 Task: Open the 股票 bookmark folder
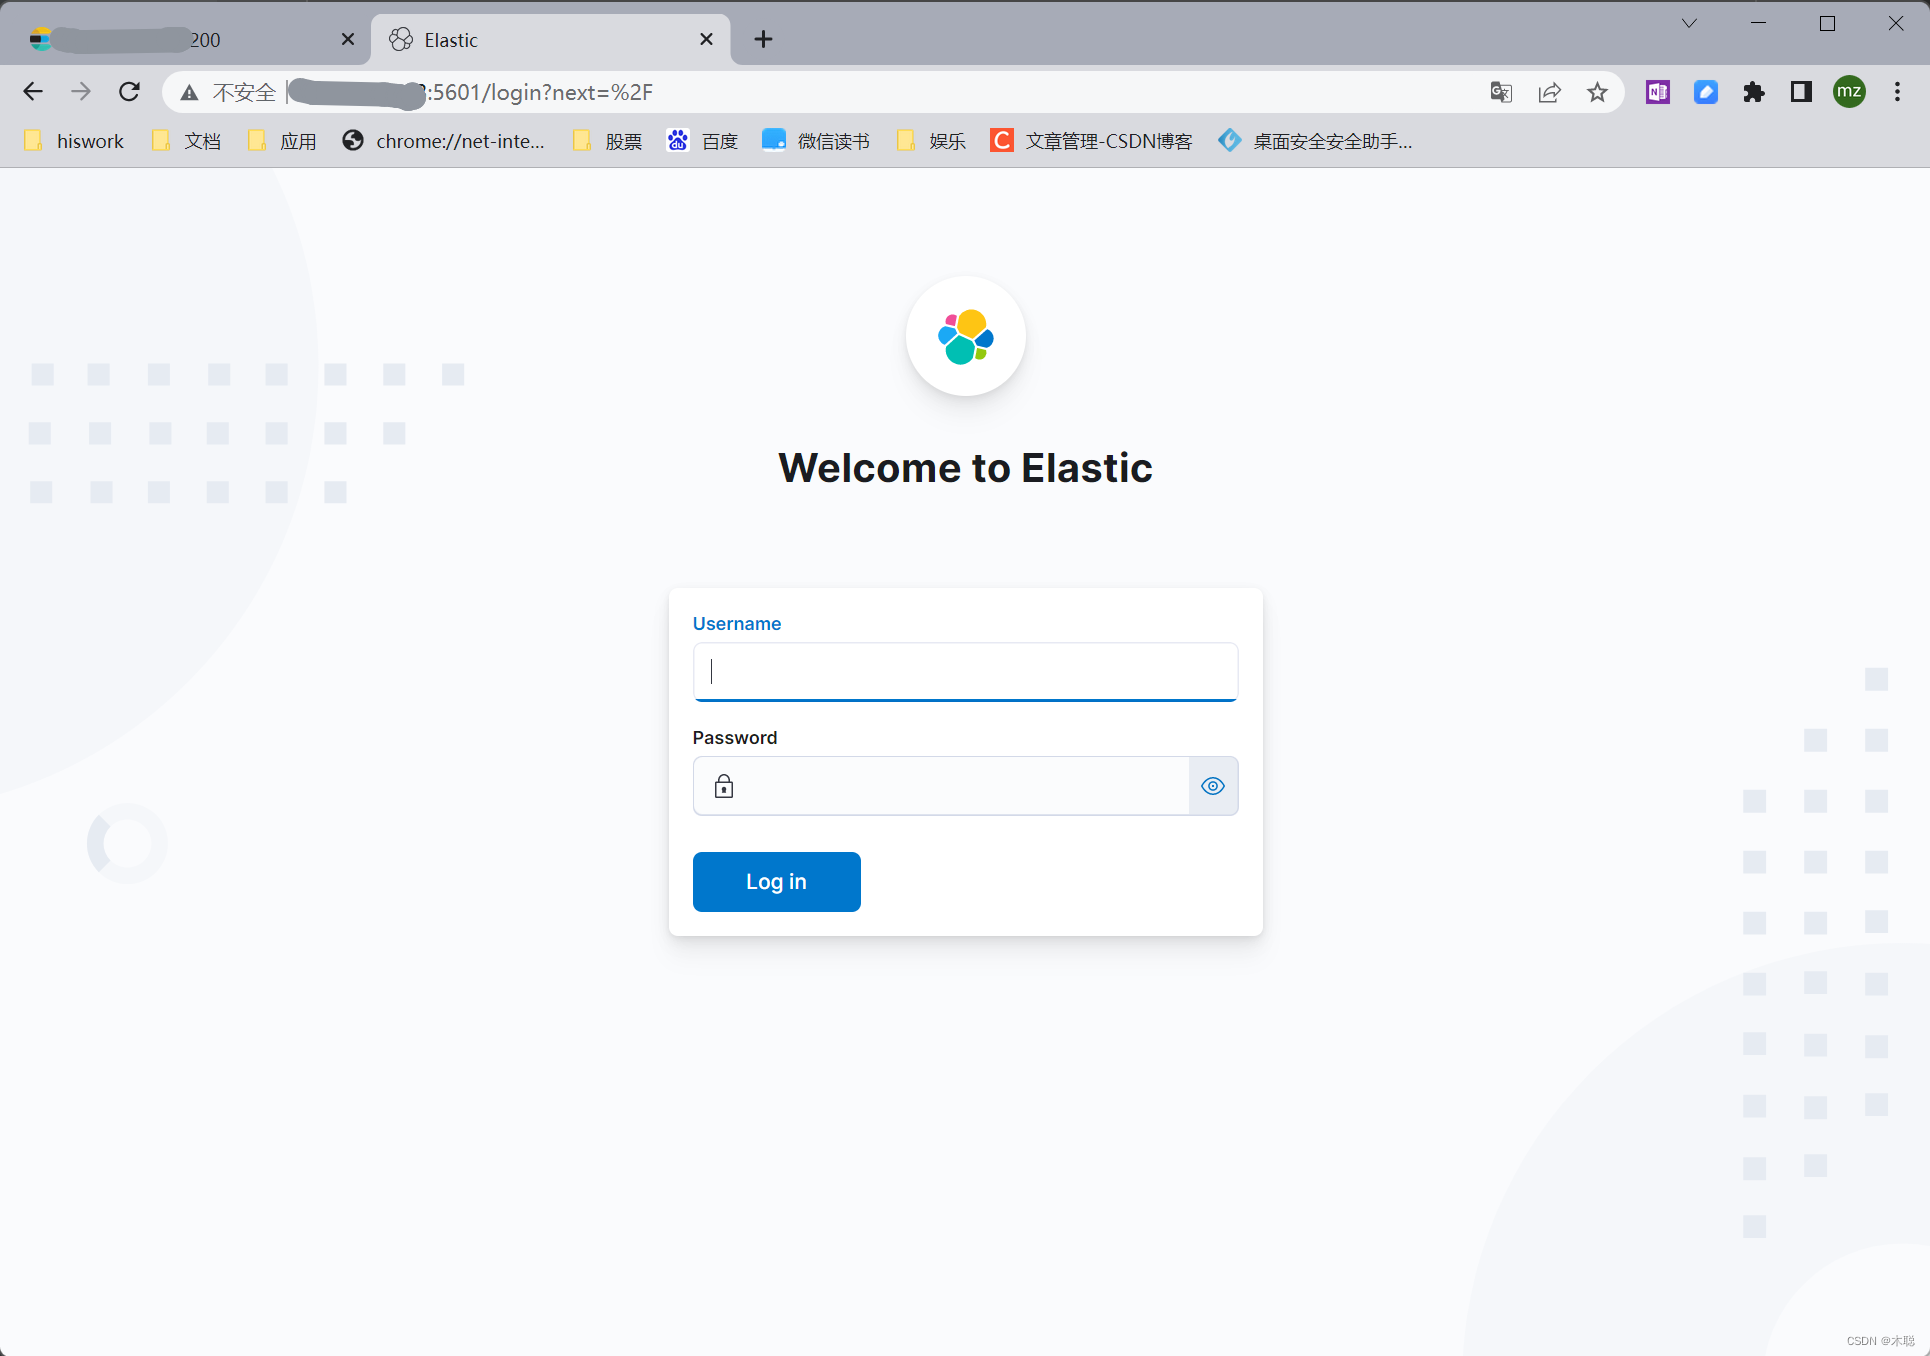pyautogui.click(x=608, y=141)
